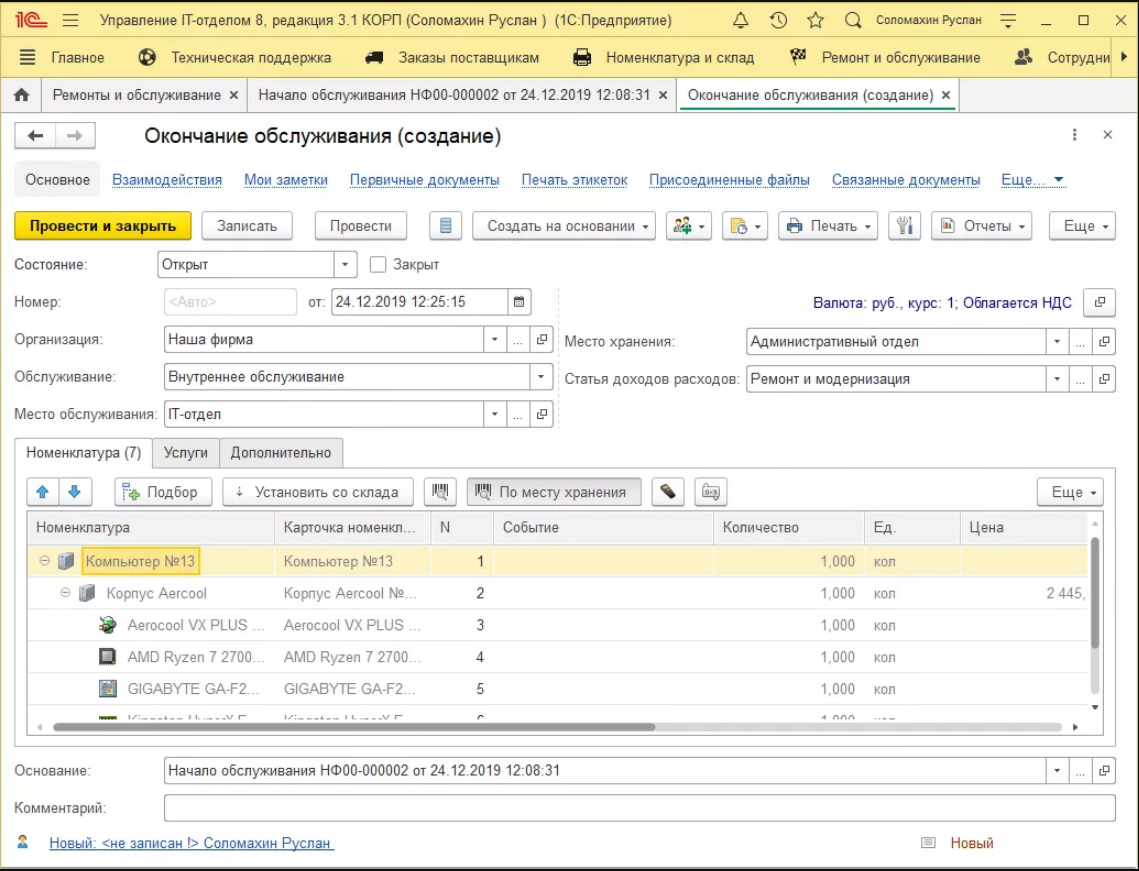
Task: Click the move row up arrow
Action: (x=42, y=492)
